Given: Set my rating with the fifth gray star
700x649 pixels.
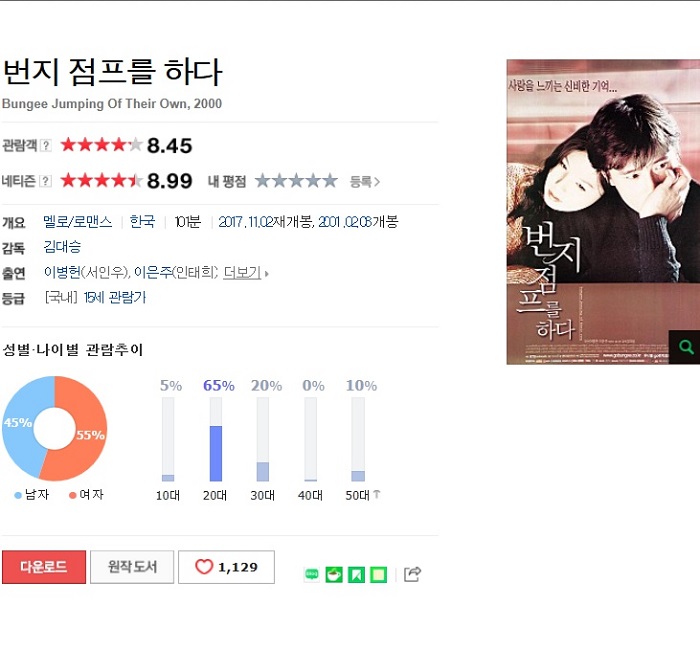Looking at the screenshot, I should [330, 181].
